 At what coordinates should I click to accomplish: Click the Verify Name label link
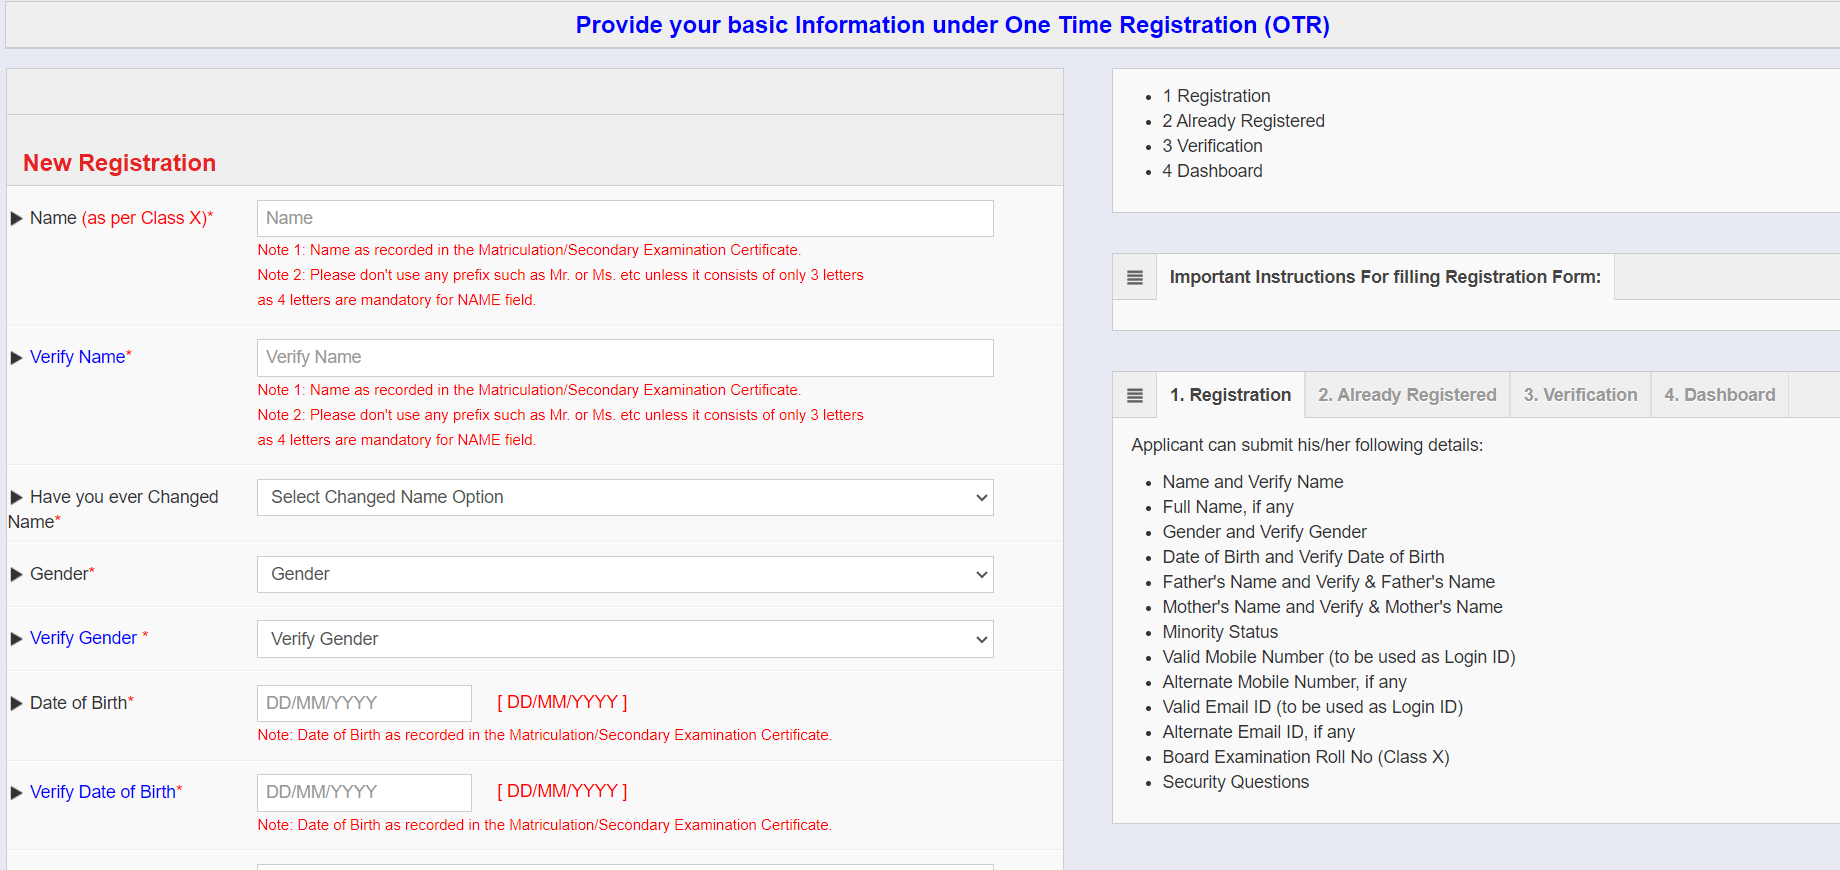pos(78,357)
